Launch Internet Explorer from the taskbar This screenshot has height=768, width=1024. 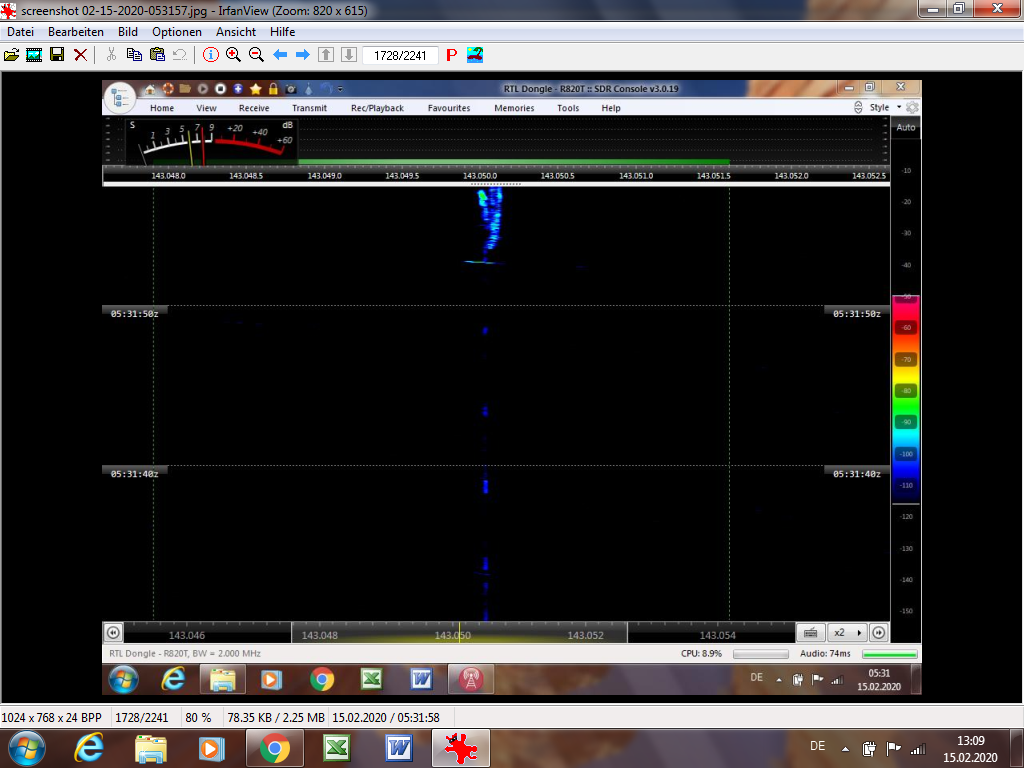coord(89,748)
